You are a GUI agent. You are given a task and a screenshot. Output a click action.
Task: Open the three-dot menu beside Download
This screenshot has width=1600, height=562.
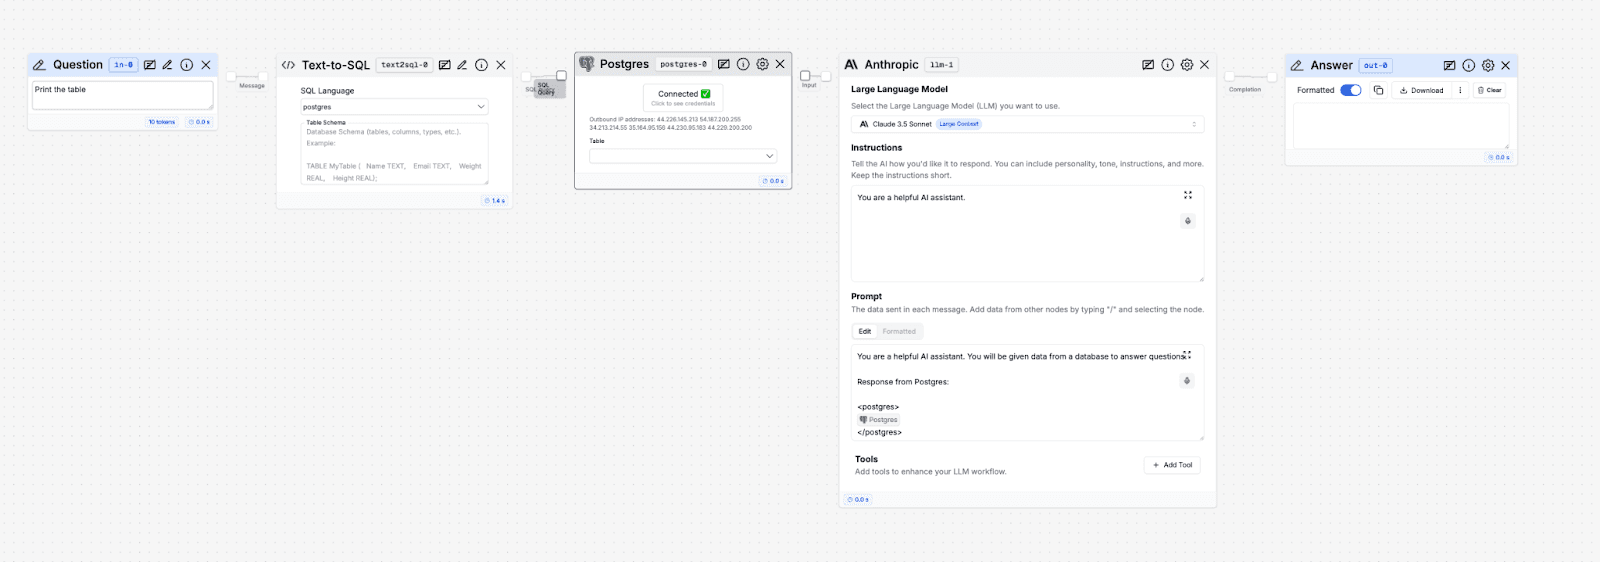(1460, 90)
